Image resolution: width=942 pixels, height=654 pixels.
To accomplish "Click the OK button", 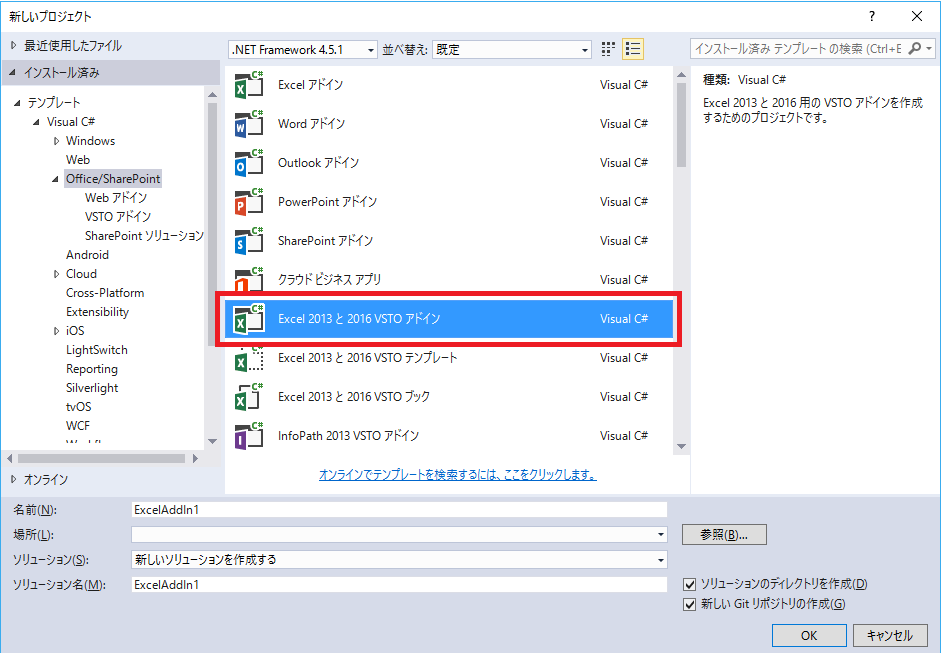I will pyautogui.click(x=809, y=635).
